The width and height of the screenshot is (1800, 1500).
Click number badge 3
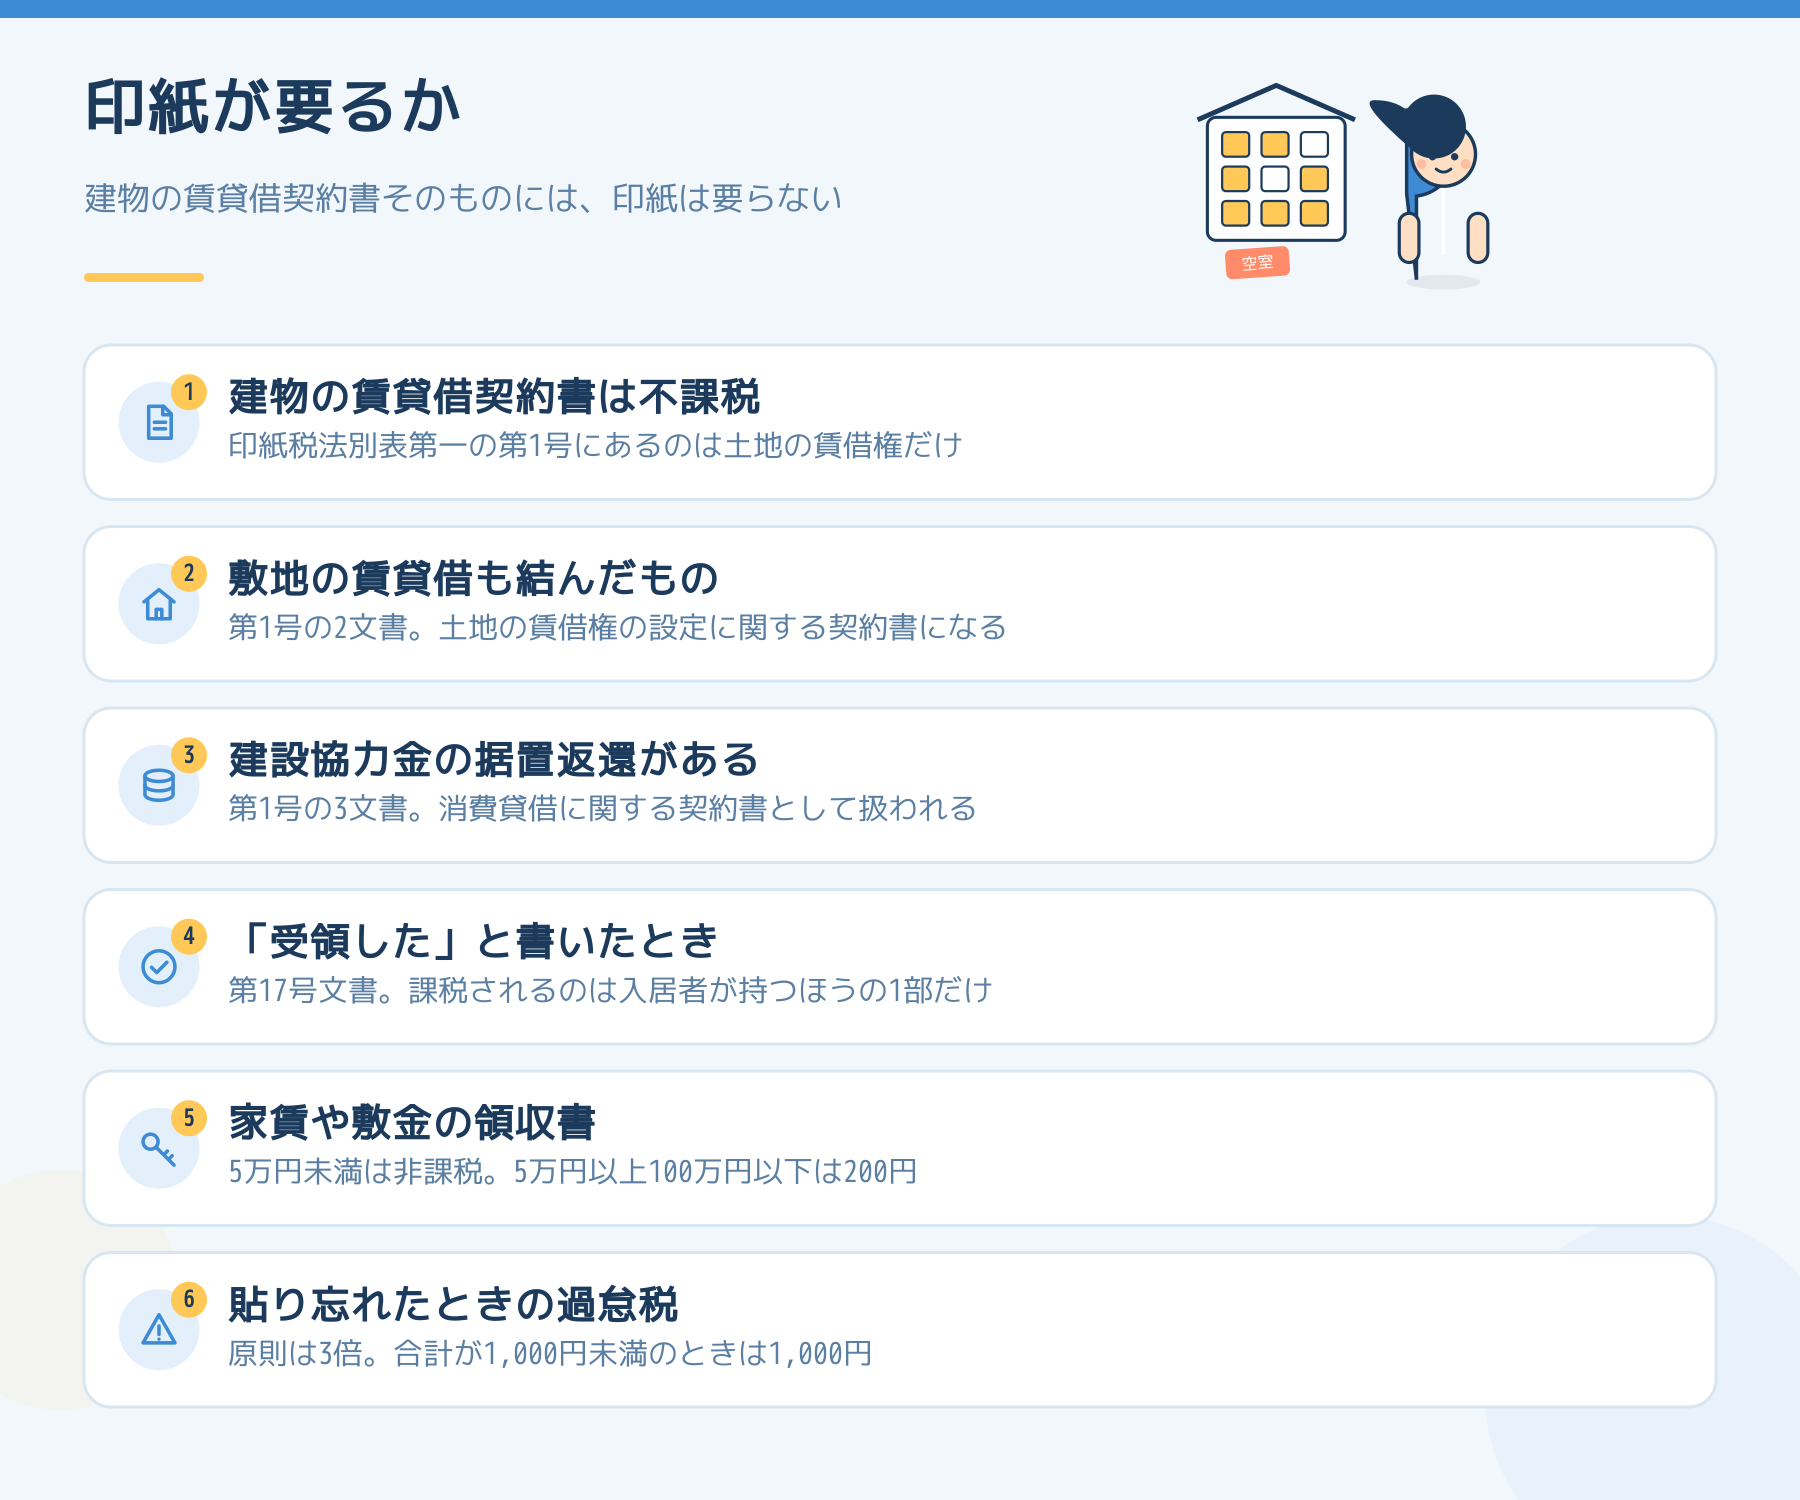(189, 755)
